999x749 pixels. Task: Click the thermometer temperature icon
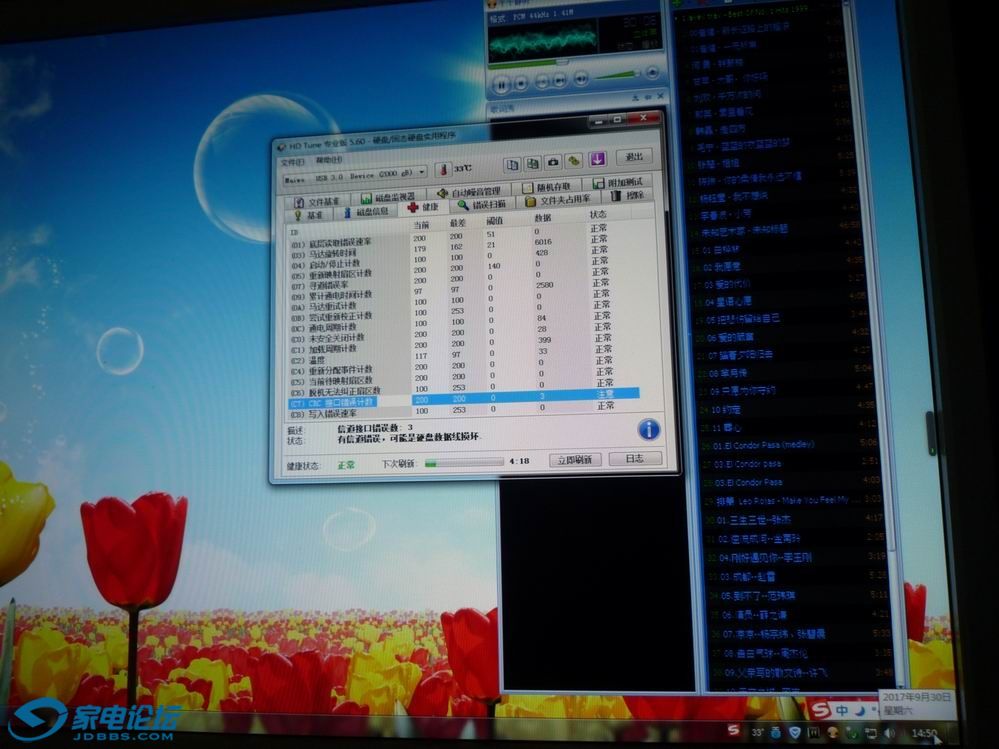(x=443, y=171)
